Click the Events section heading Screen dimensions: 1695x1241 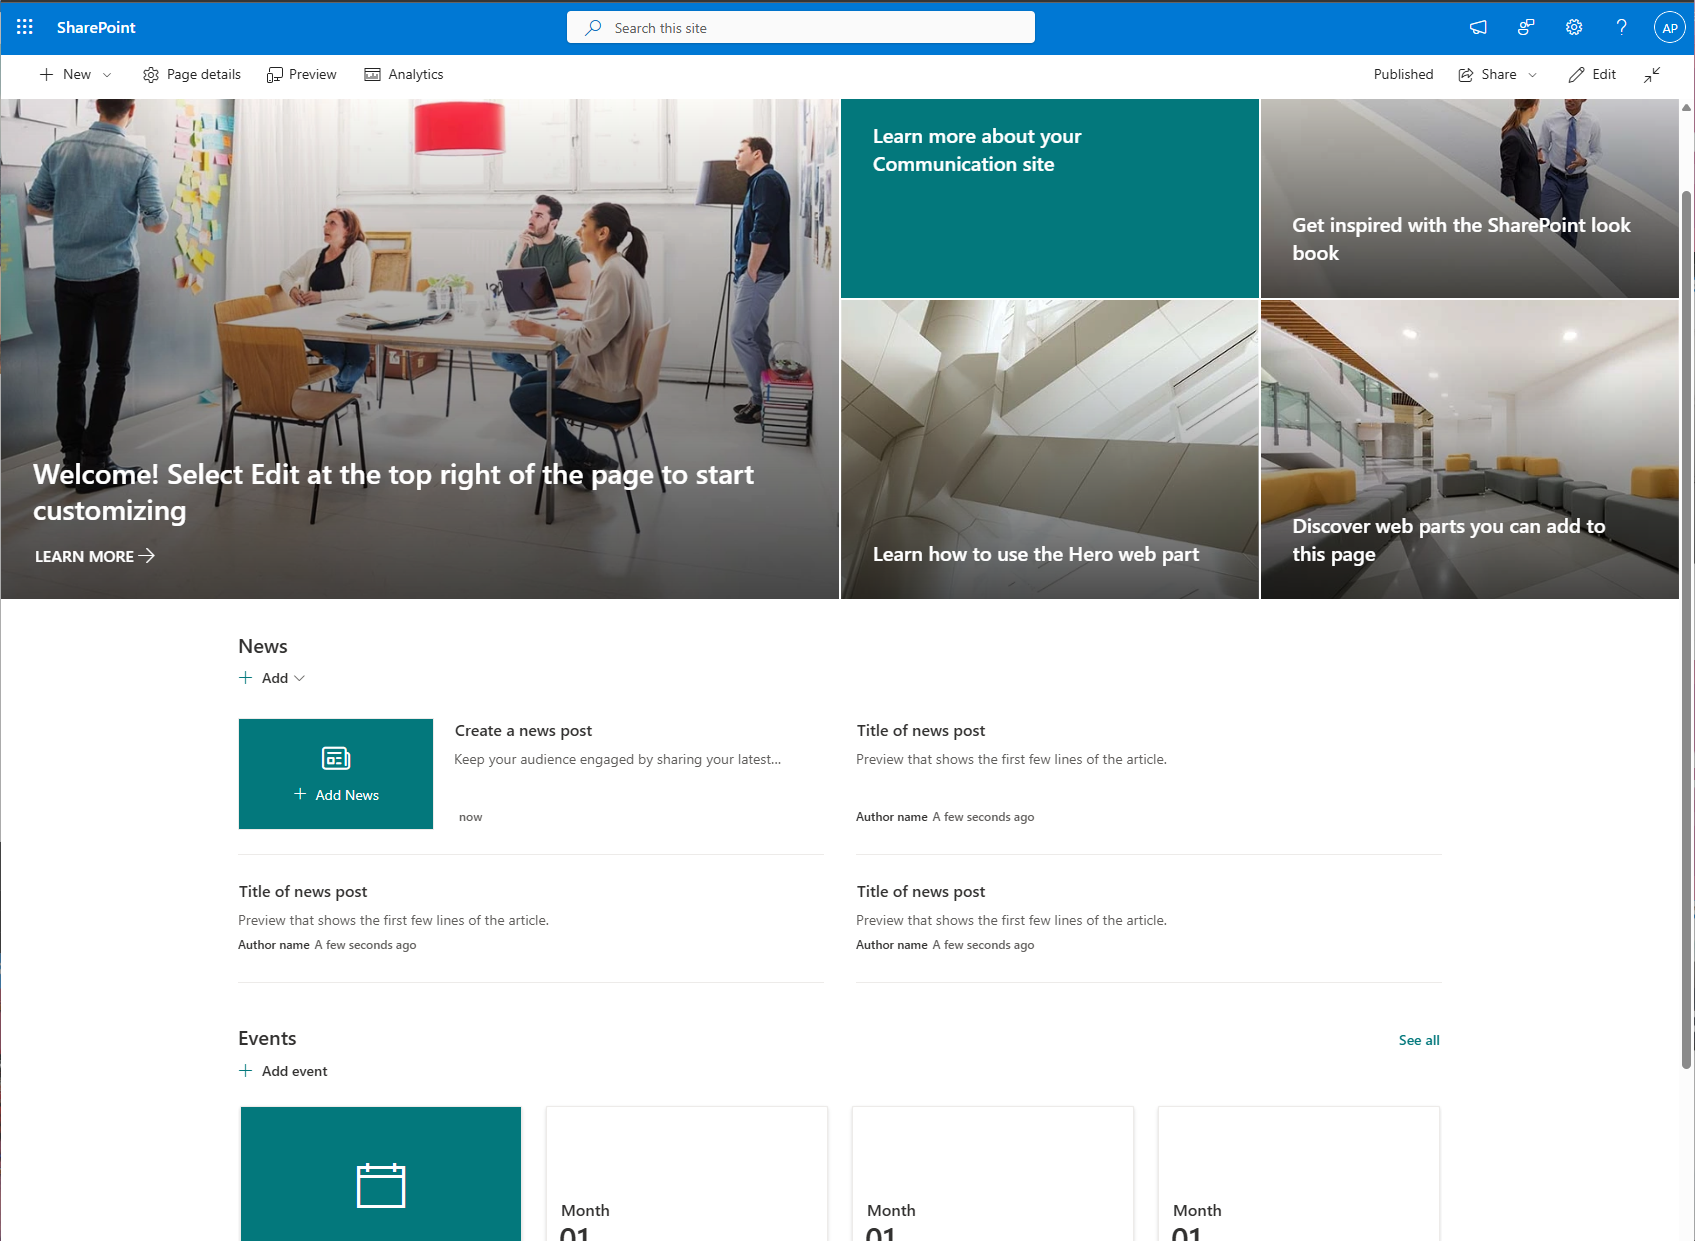pyautogui.click(x=267, y=1038)
